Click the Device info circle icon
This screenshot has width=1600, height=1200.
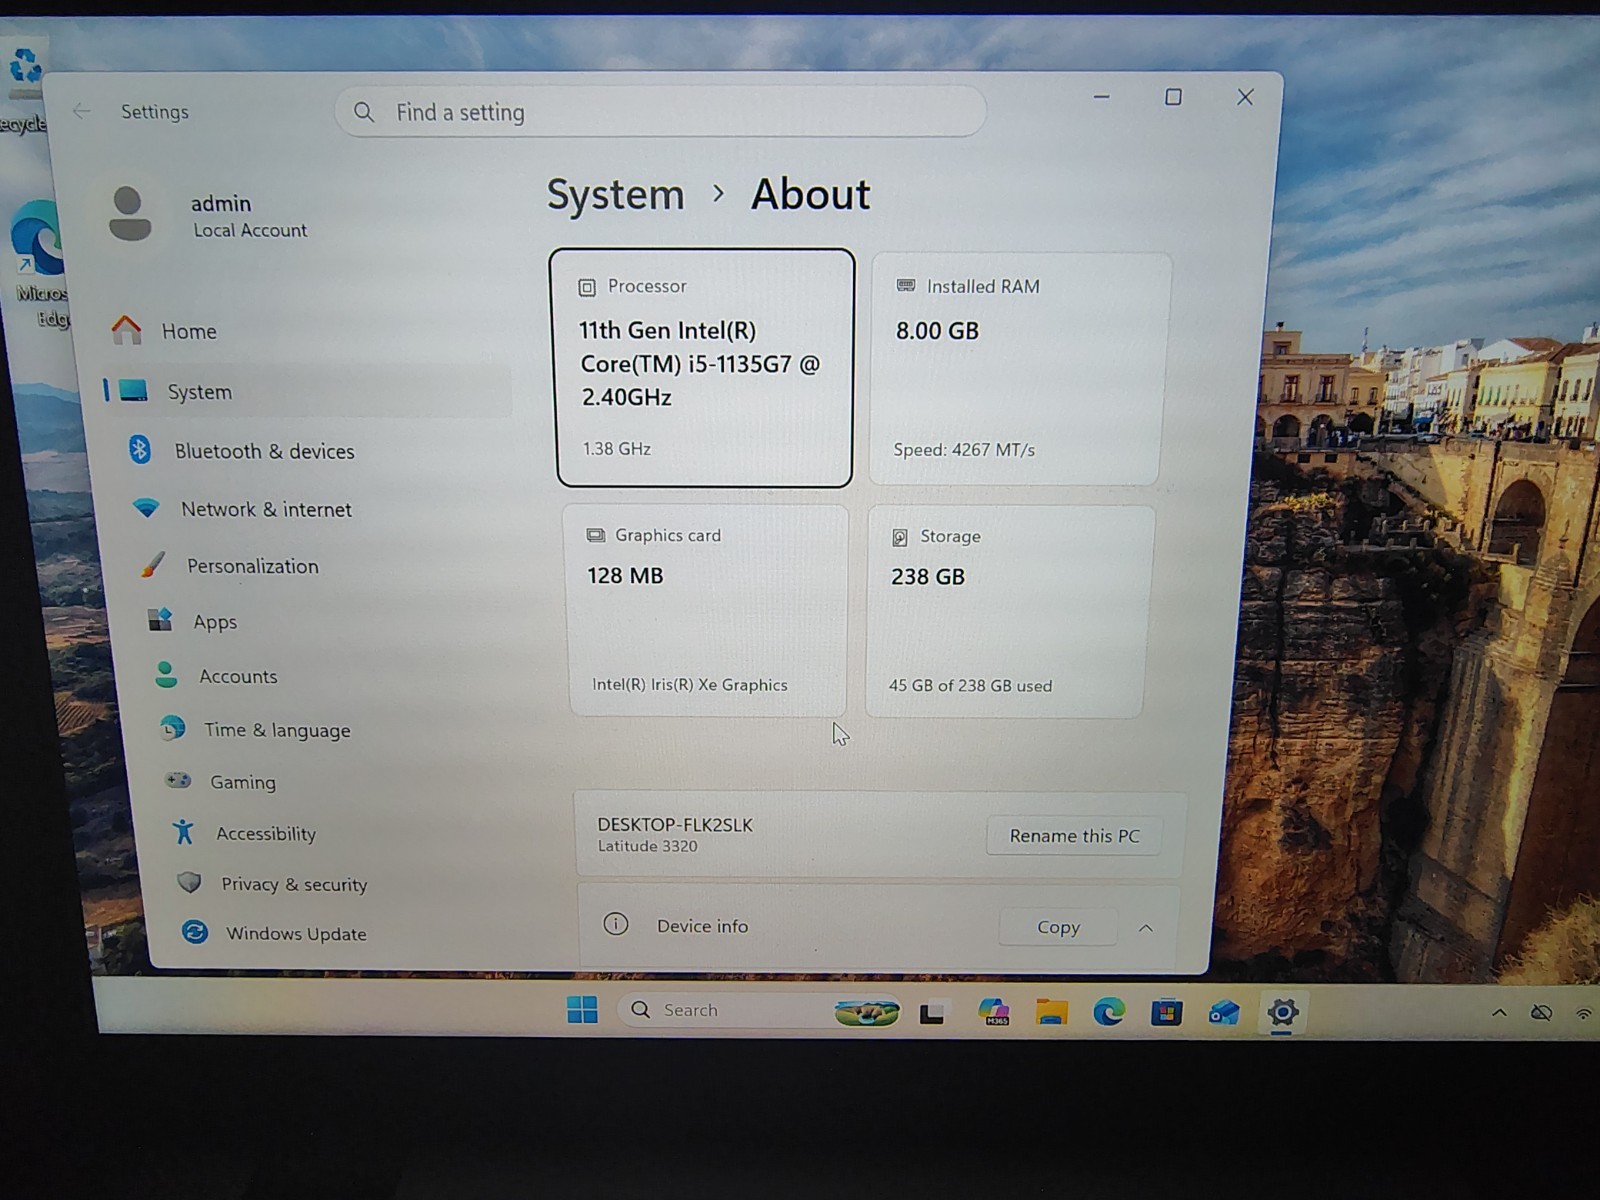coord(616,924)
